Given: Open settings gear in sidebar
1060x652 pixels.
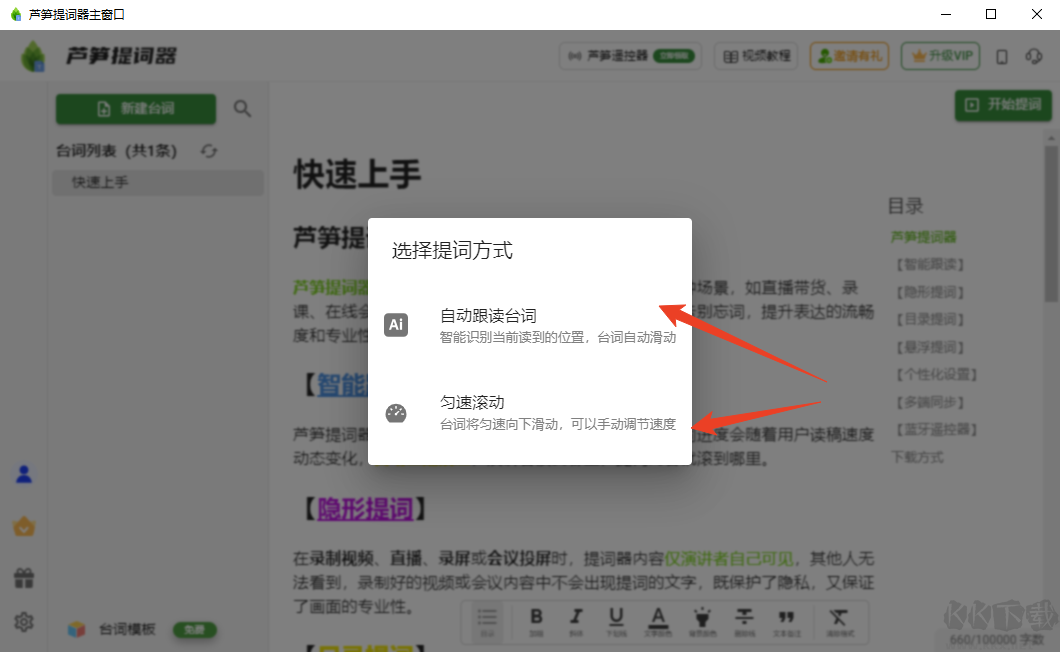Looking at the screenshot, I should (x=24, y=622).
